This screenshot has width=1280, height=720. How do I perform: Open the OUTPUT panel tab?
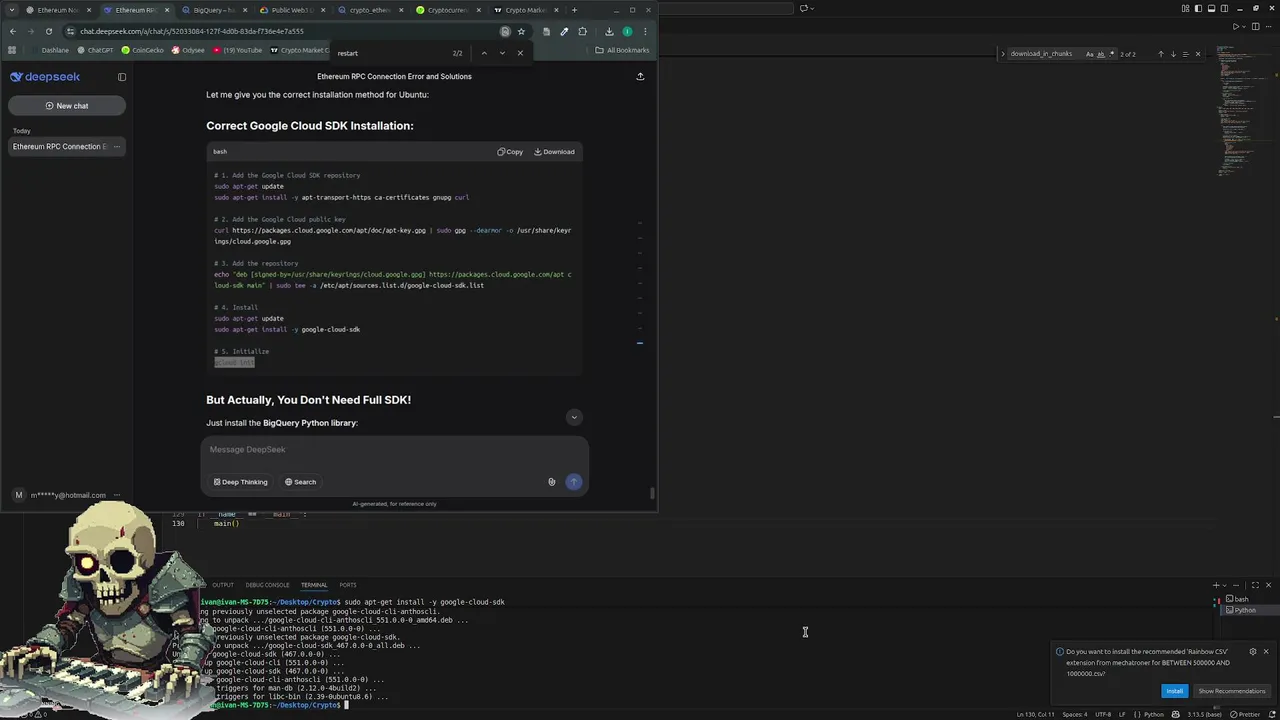pos(222,585)
